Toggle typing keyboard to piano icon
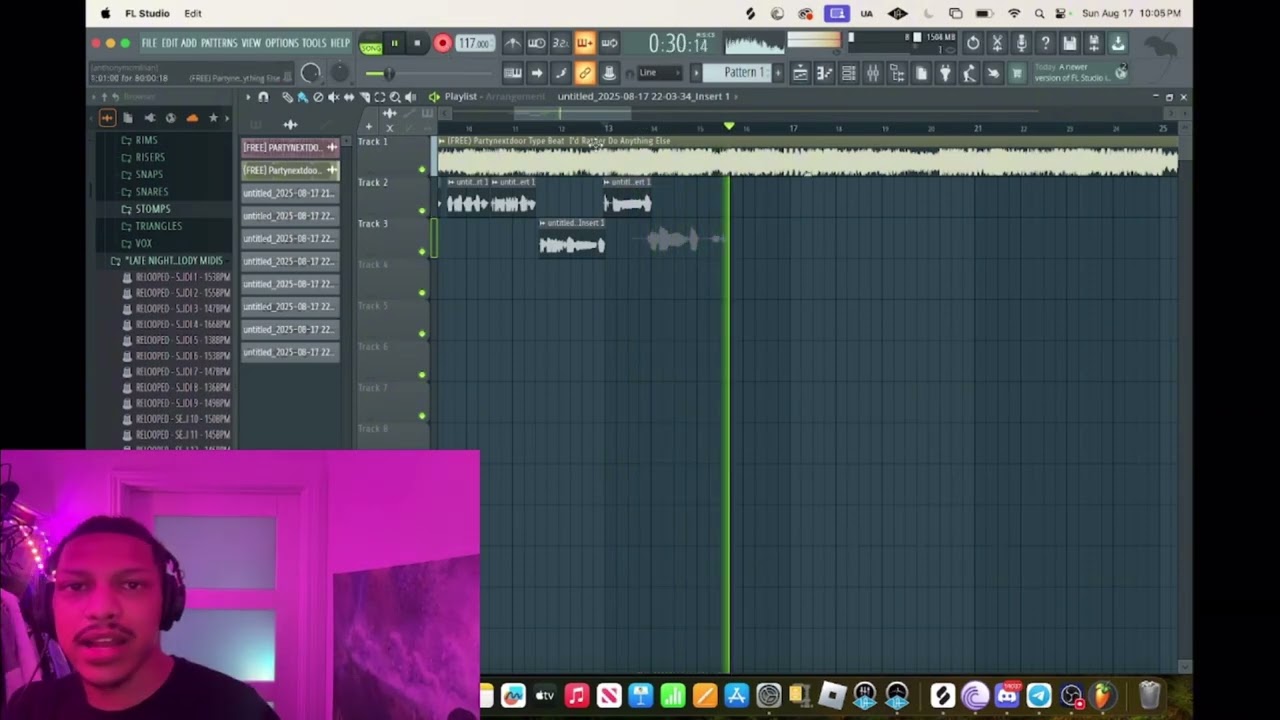Viewport: 1280px width, 720px height. coord(512,73)
